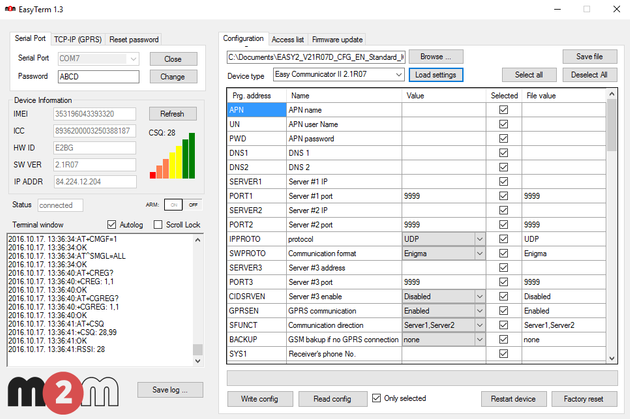Uncheck the Selected box for IPPROTO row
This screenshot has height=419, width=630.
[503, 239]
